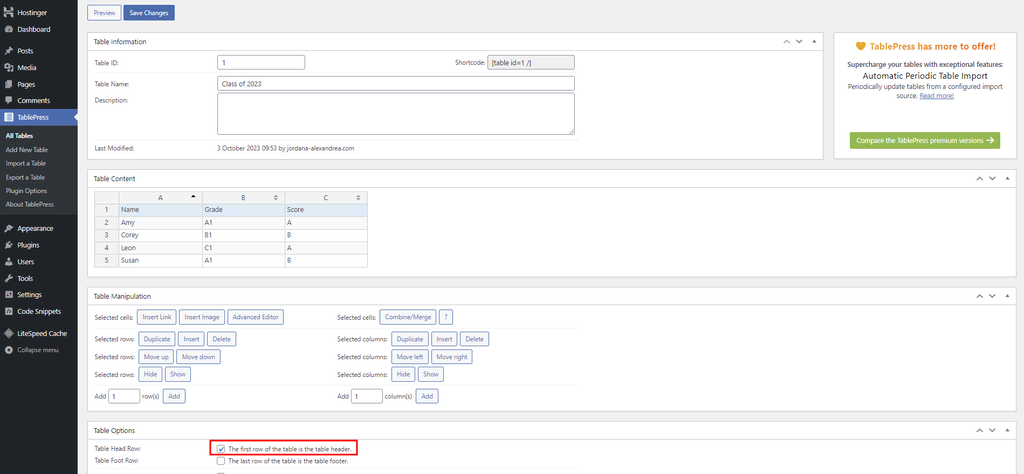Open Tools via the wrench icon
Viewport: 1024px width, 474px height.
(8, 279)
